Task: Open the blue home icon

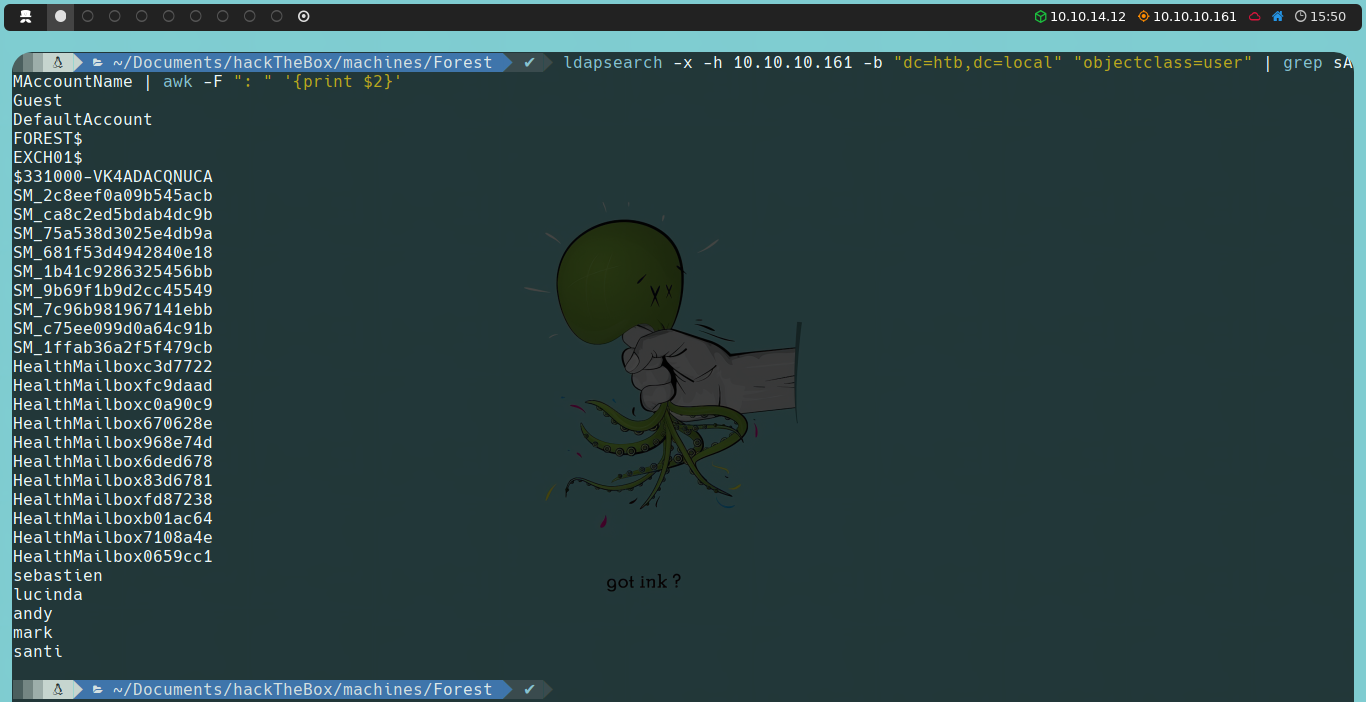Action: point(1277,16)
